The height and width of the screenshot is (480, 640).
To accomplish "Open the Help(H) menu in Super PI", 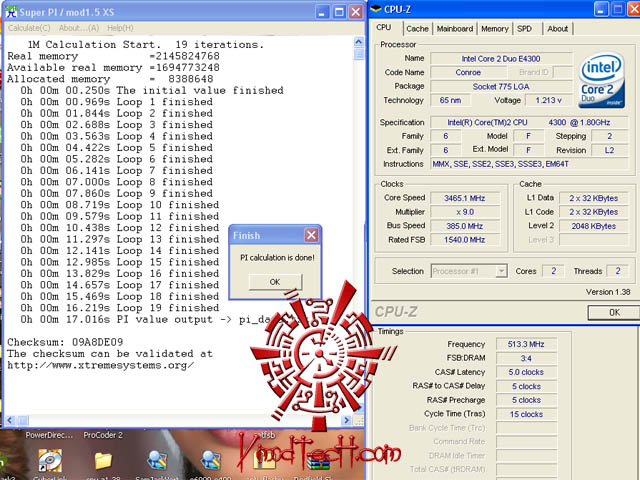I will tap(120, 28).
